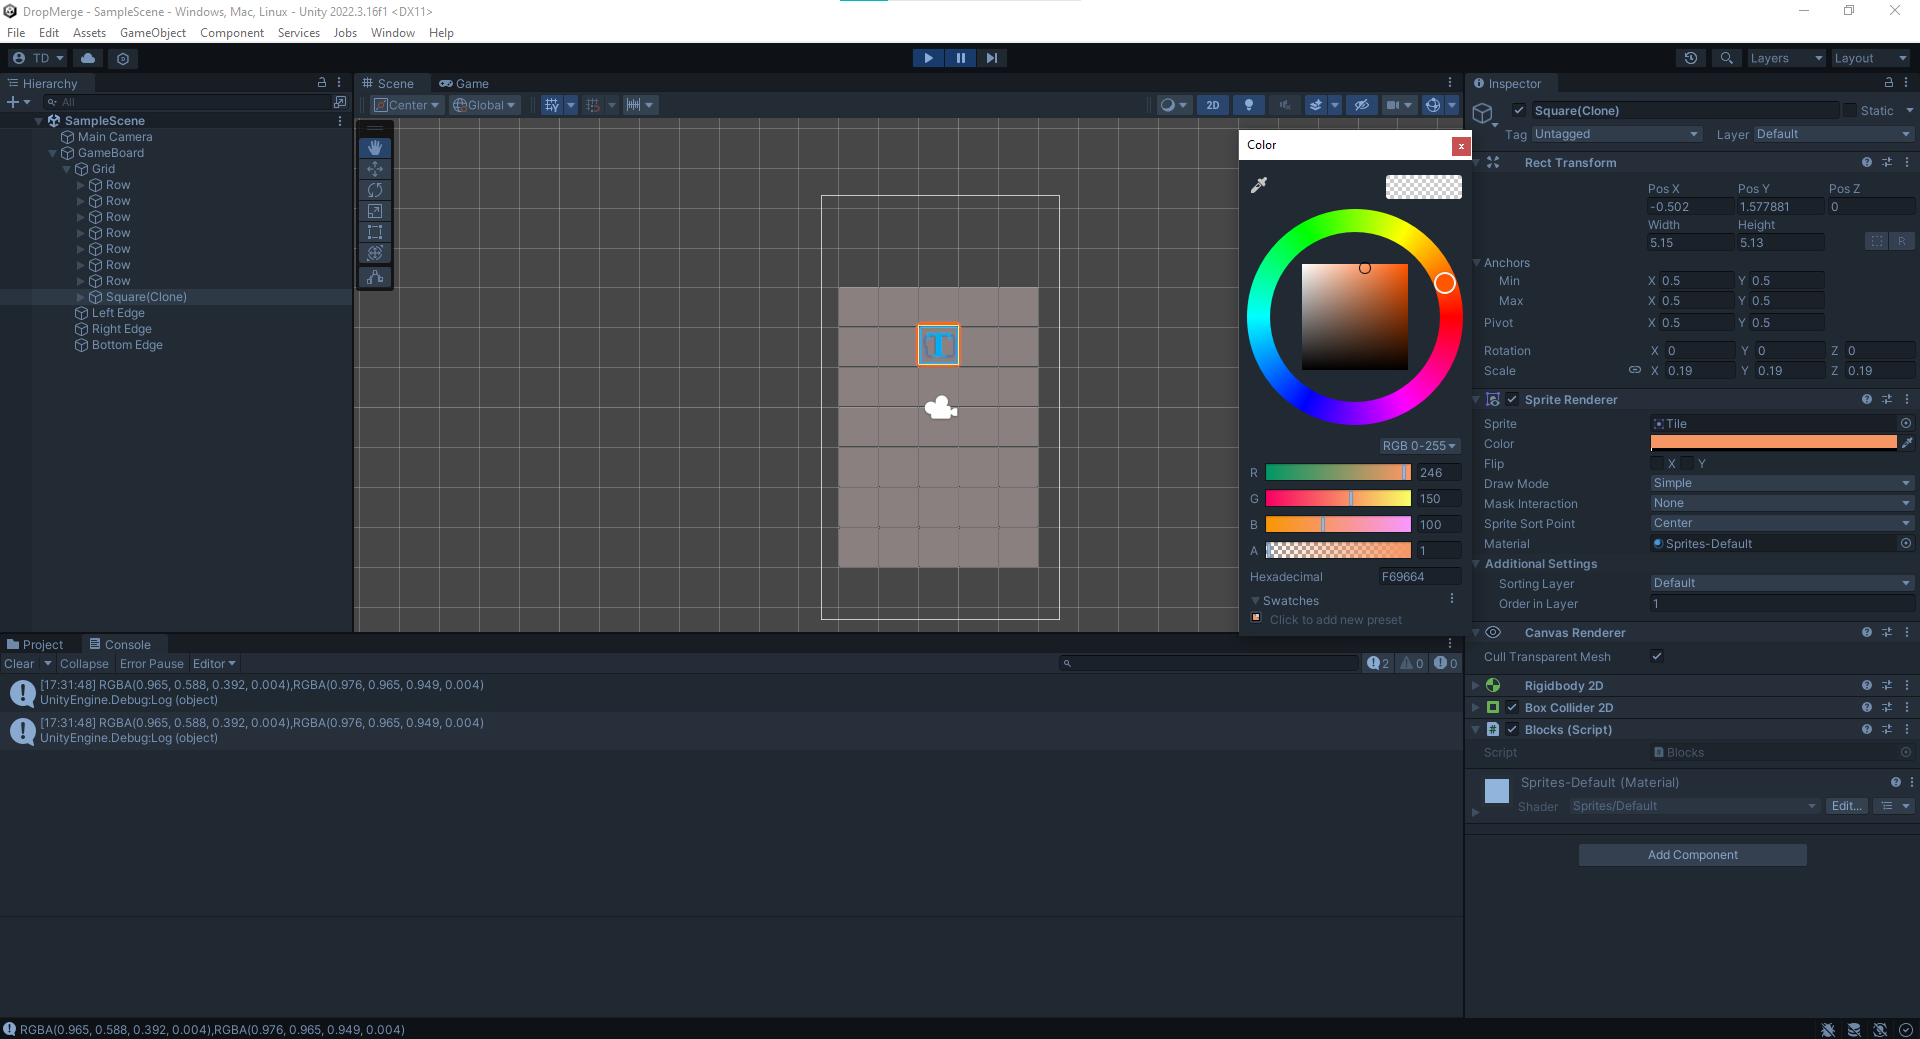This screenshot has height=1039, width=1920.
Task: Open the Draw Mode dropdown in Sprite Renderer
Action: [1781, 483]
